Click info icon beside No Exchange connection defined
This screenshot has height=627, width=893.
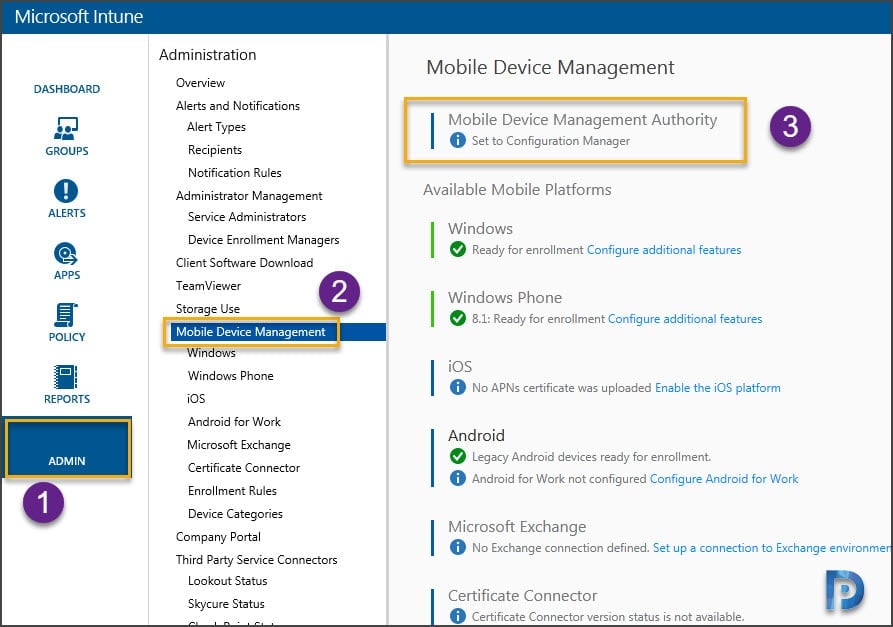[x=457, y=547]
